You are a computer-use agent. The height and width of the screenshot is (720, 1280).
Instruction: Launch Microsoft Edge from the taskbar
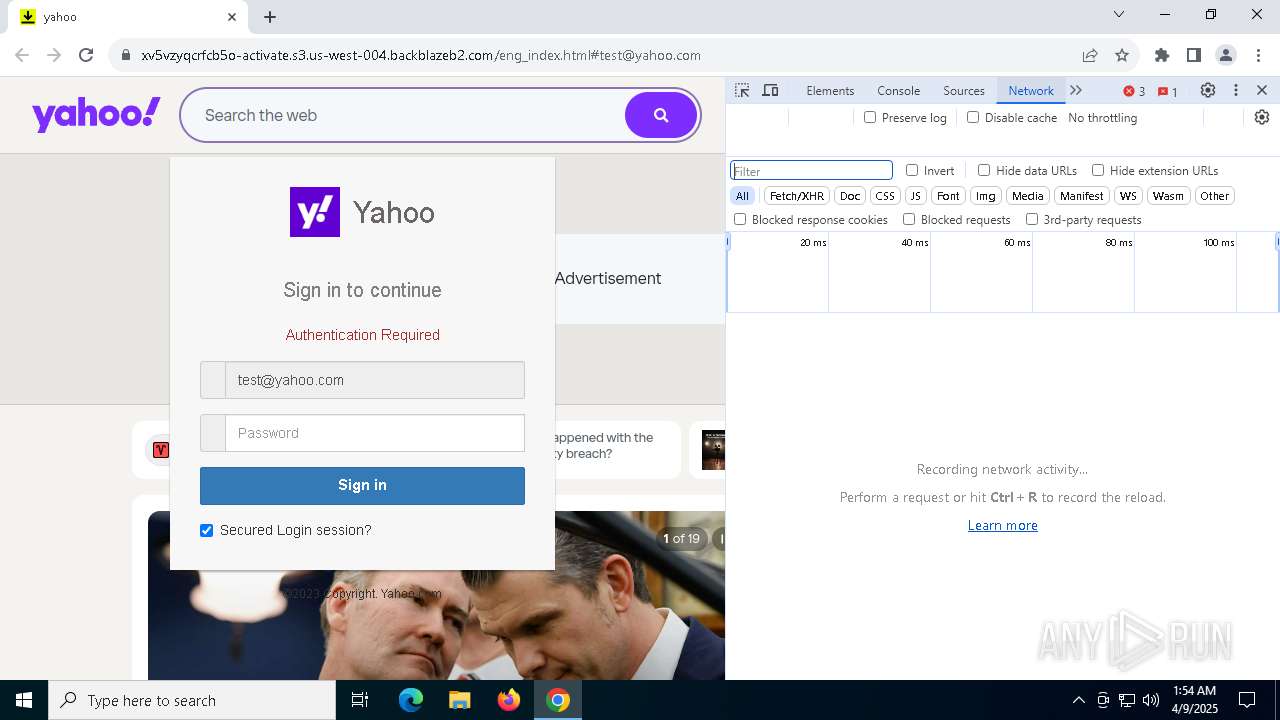pos(411,700)
